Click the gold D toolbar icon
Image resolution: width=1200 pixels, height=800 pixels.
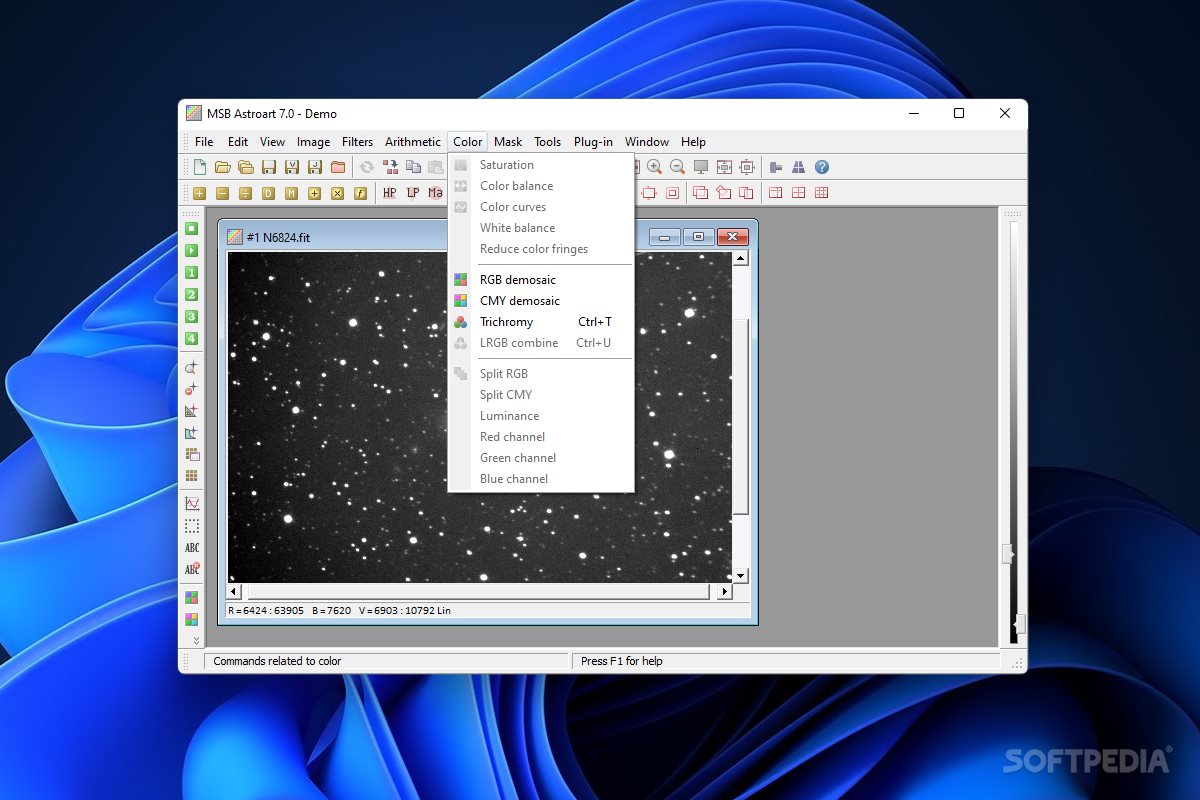(x=268, y=193)
